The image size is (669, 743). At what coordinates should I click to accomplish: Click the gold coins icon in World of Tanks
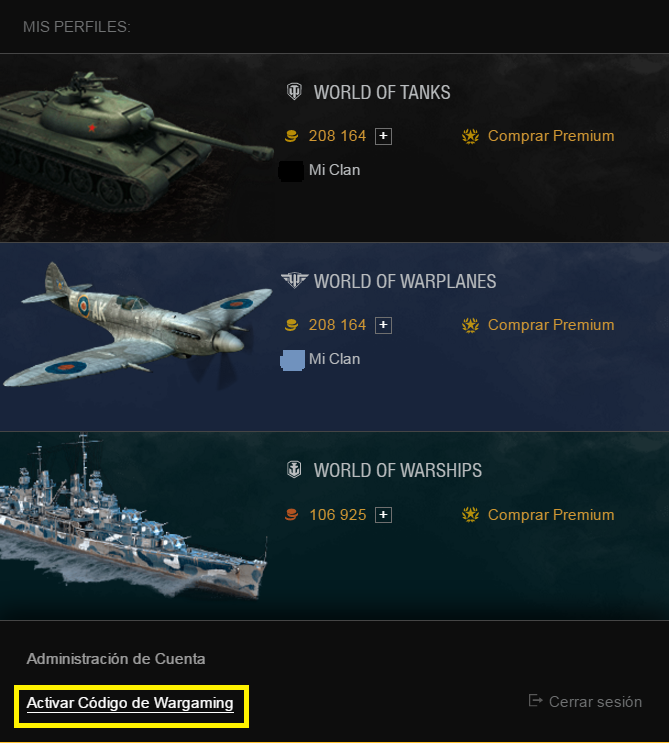click(291, 136)
